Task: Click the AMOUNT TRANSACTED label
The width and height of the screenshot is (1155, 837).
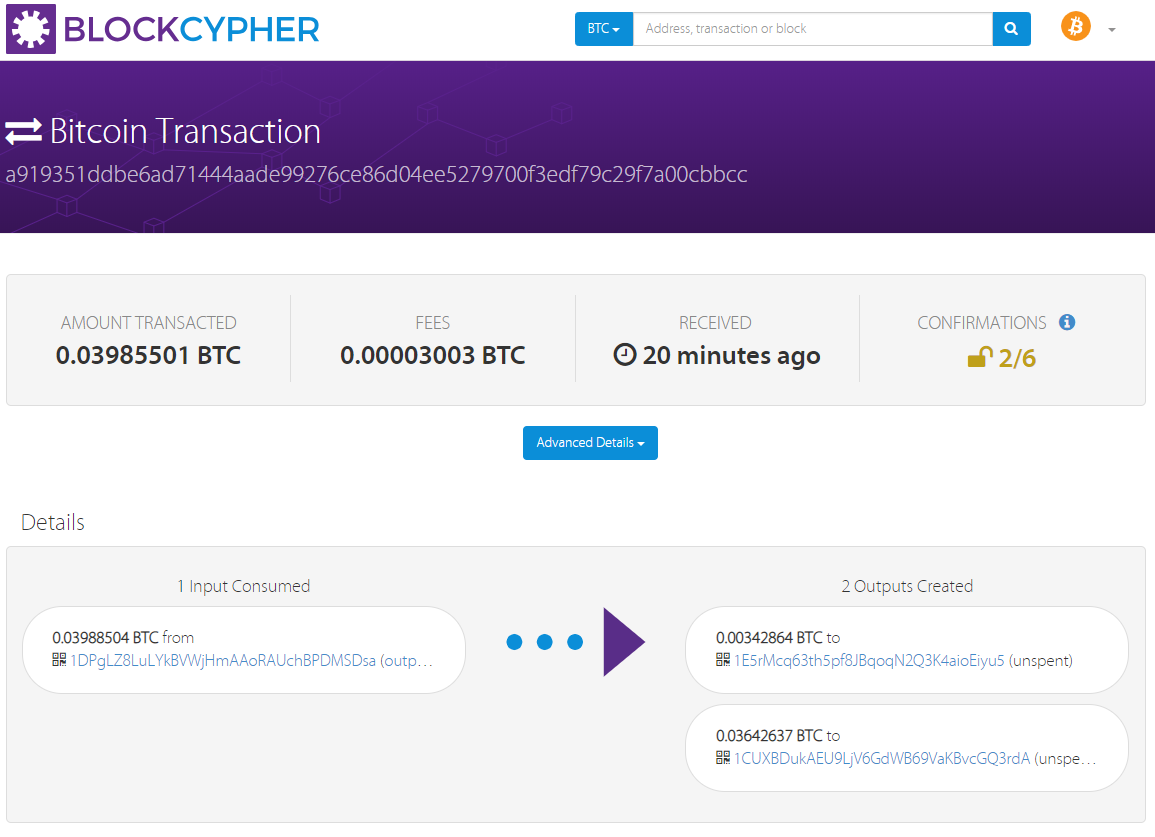Action: pos(149,323)
